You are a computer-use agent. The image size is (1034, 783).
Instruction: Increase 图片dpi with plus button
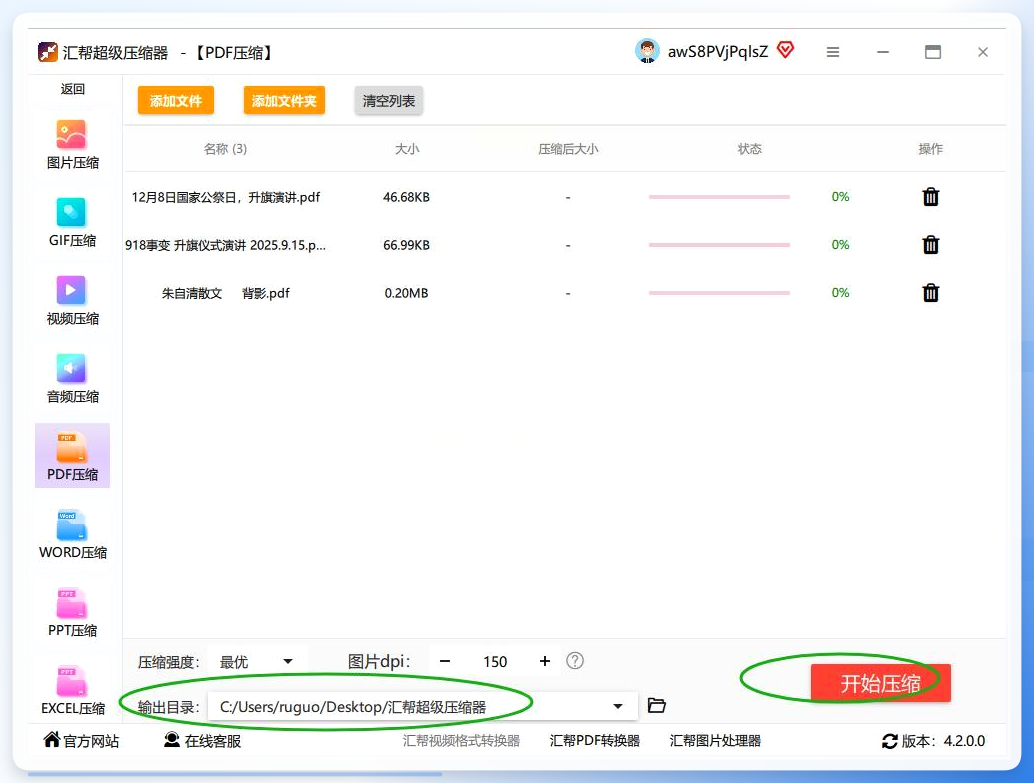point(545,661)
